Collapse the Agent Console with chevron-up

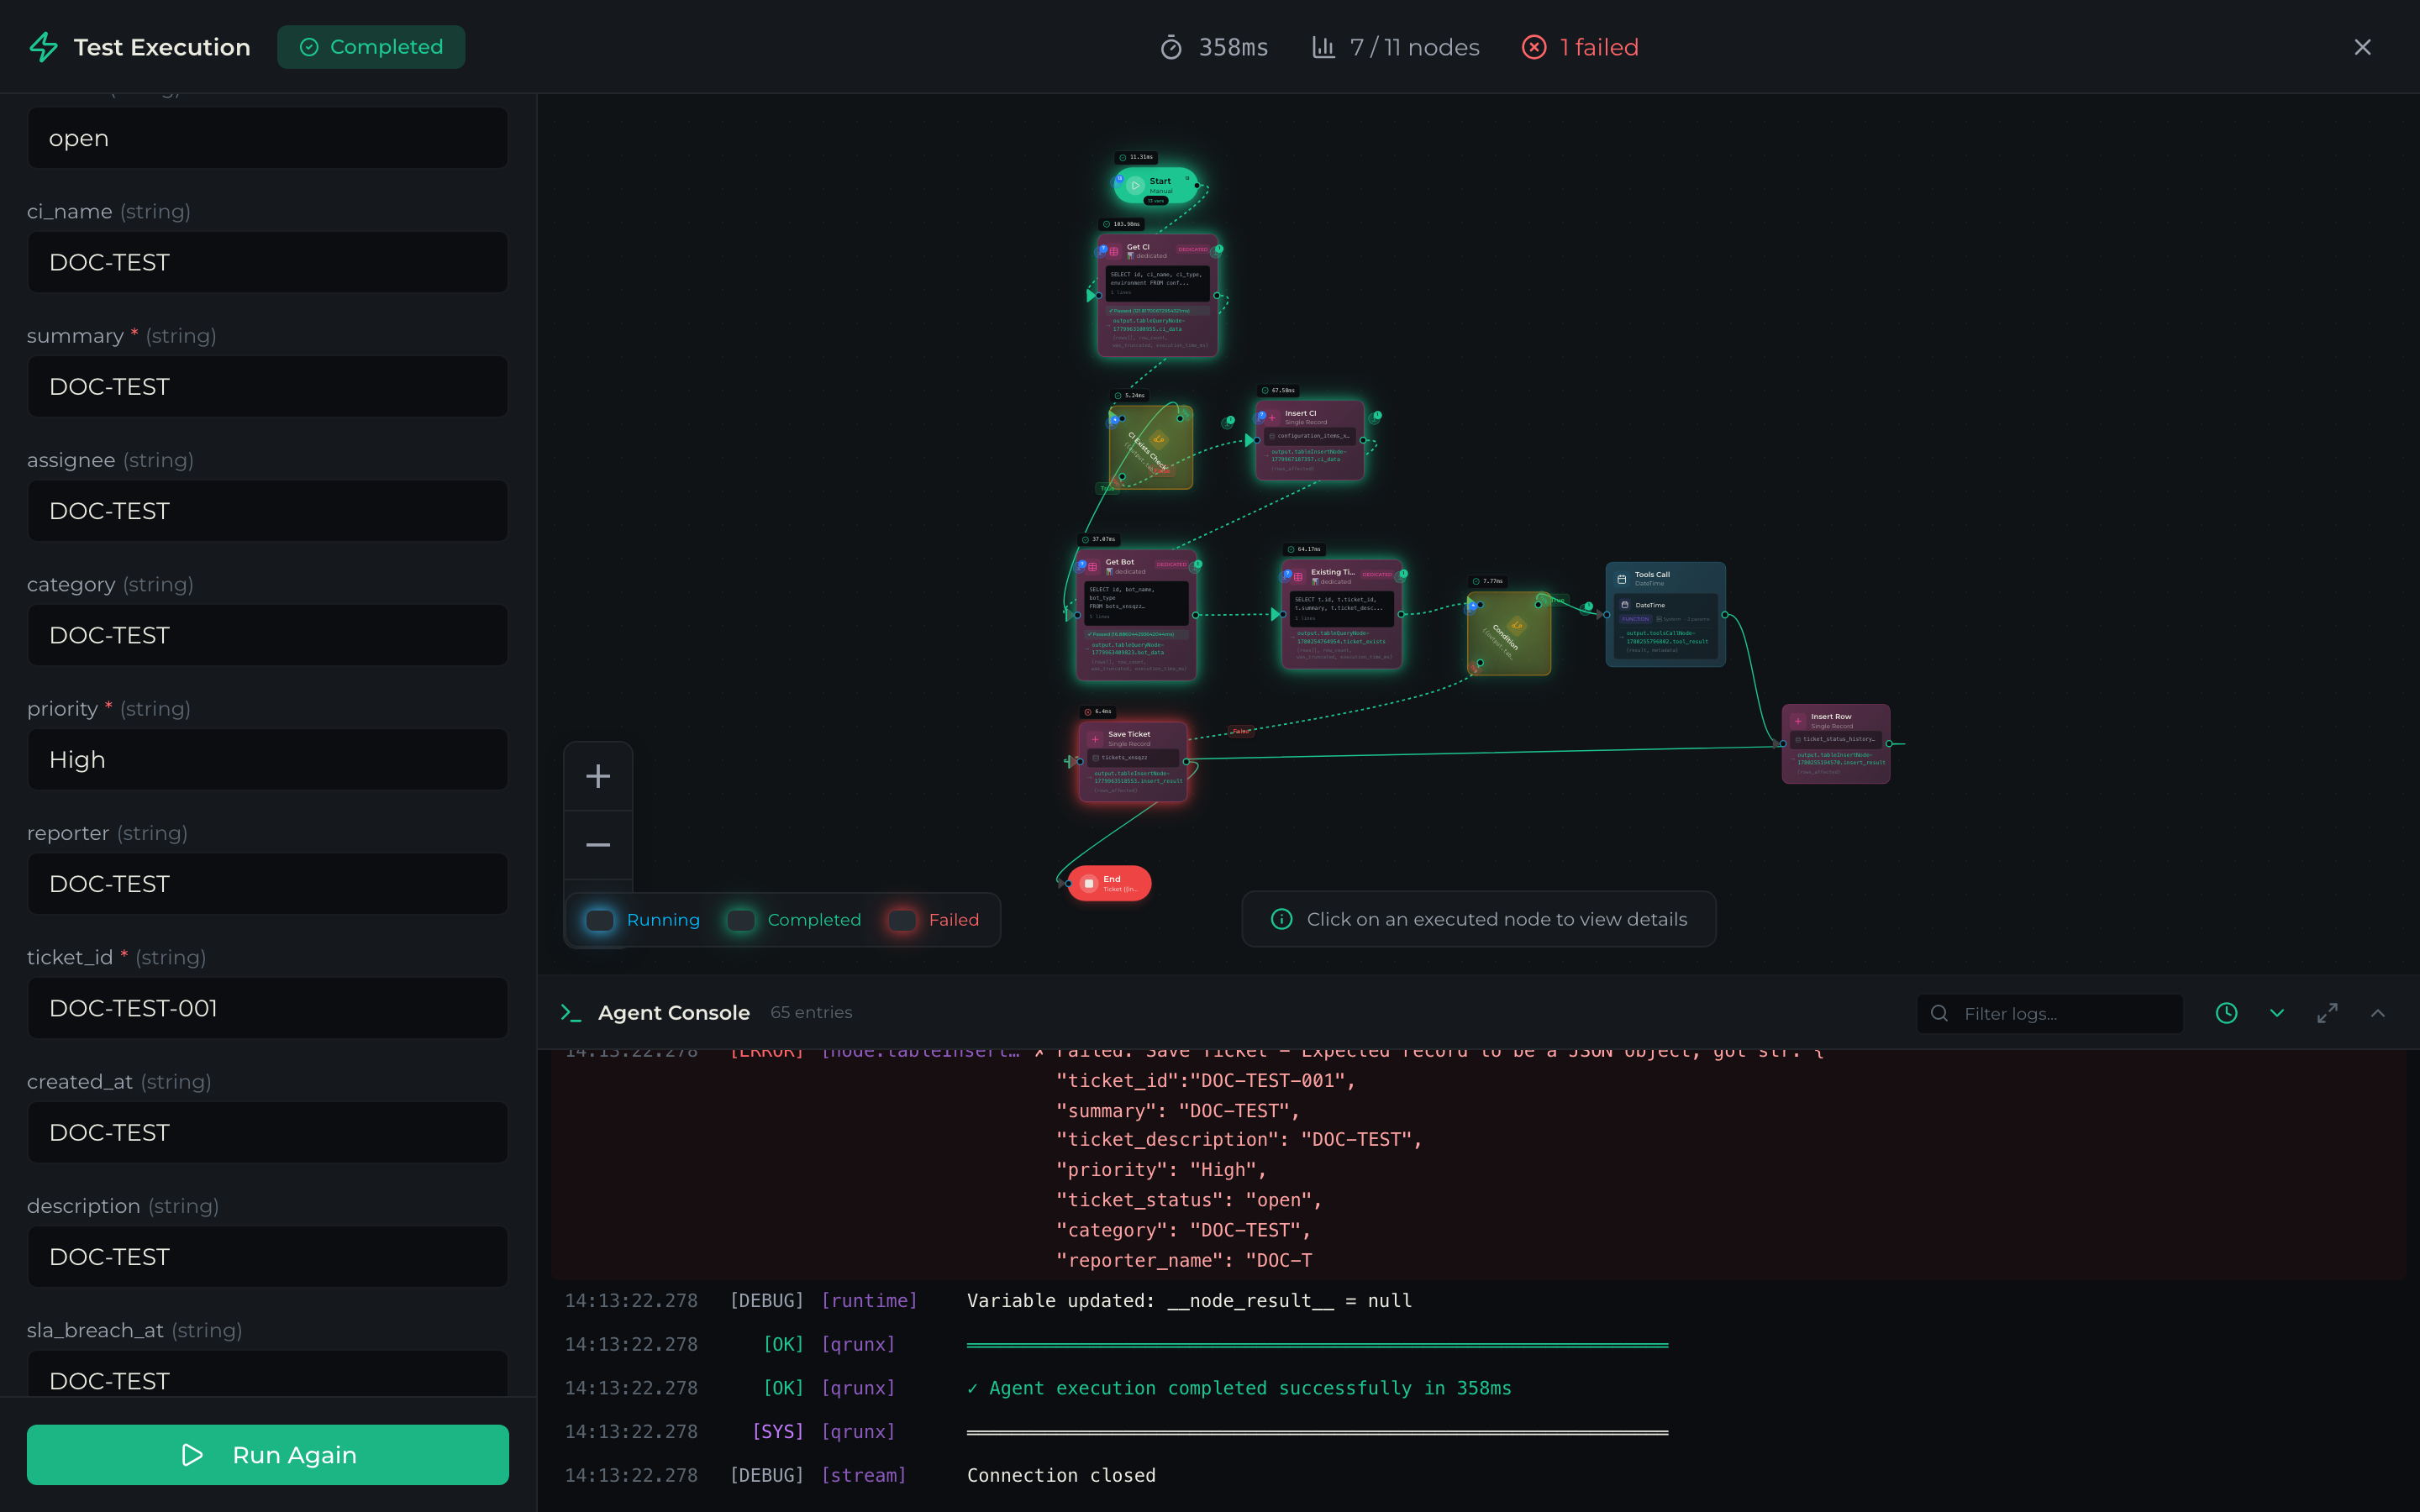(2378, 1013)
